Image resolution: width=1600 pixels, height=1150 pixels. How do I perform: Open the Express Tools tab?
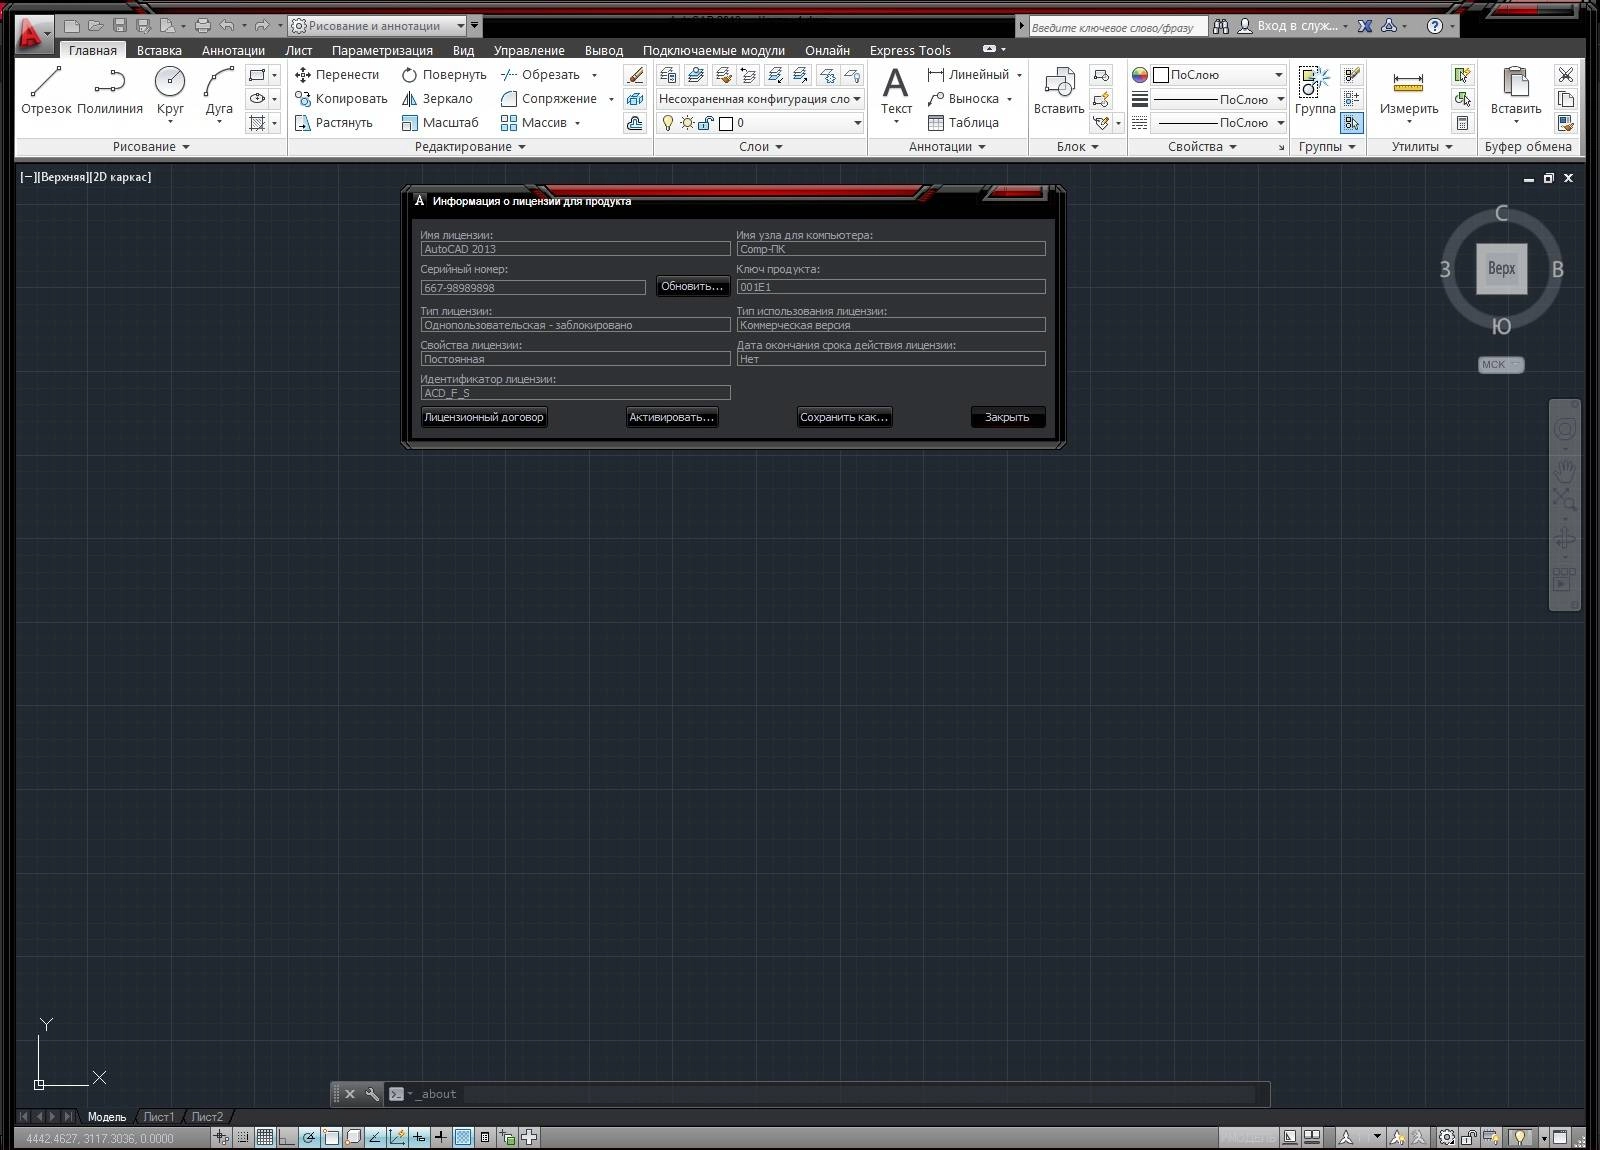tap(910, 50)
